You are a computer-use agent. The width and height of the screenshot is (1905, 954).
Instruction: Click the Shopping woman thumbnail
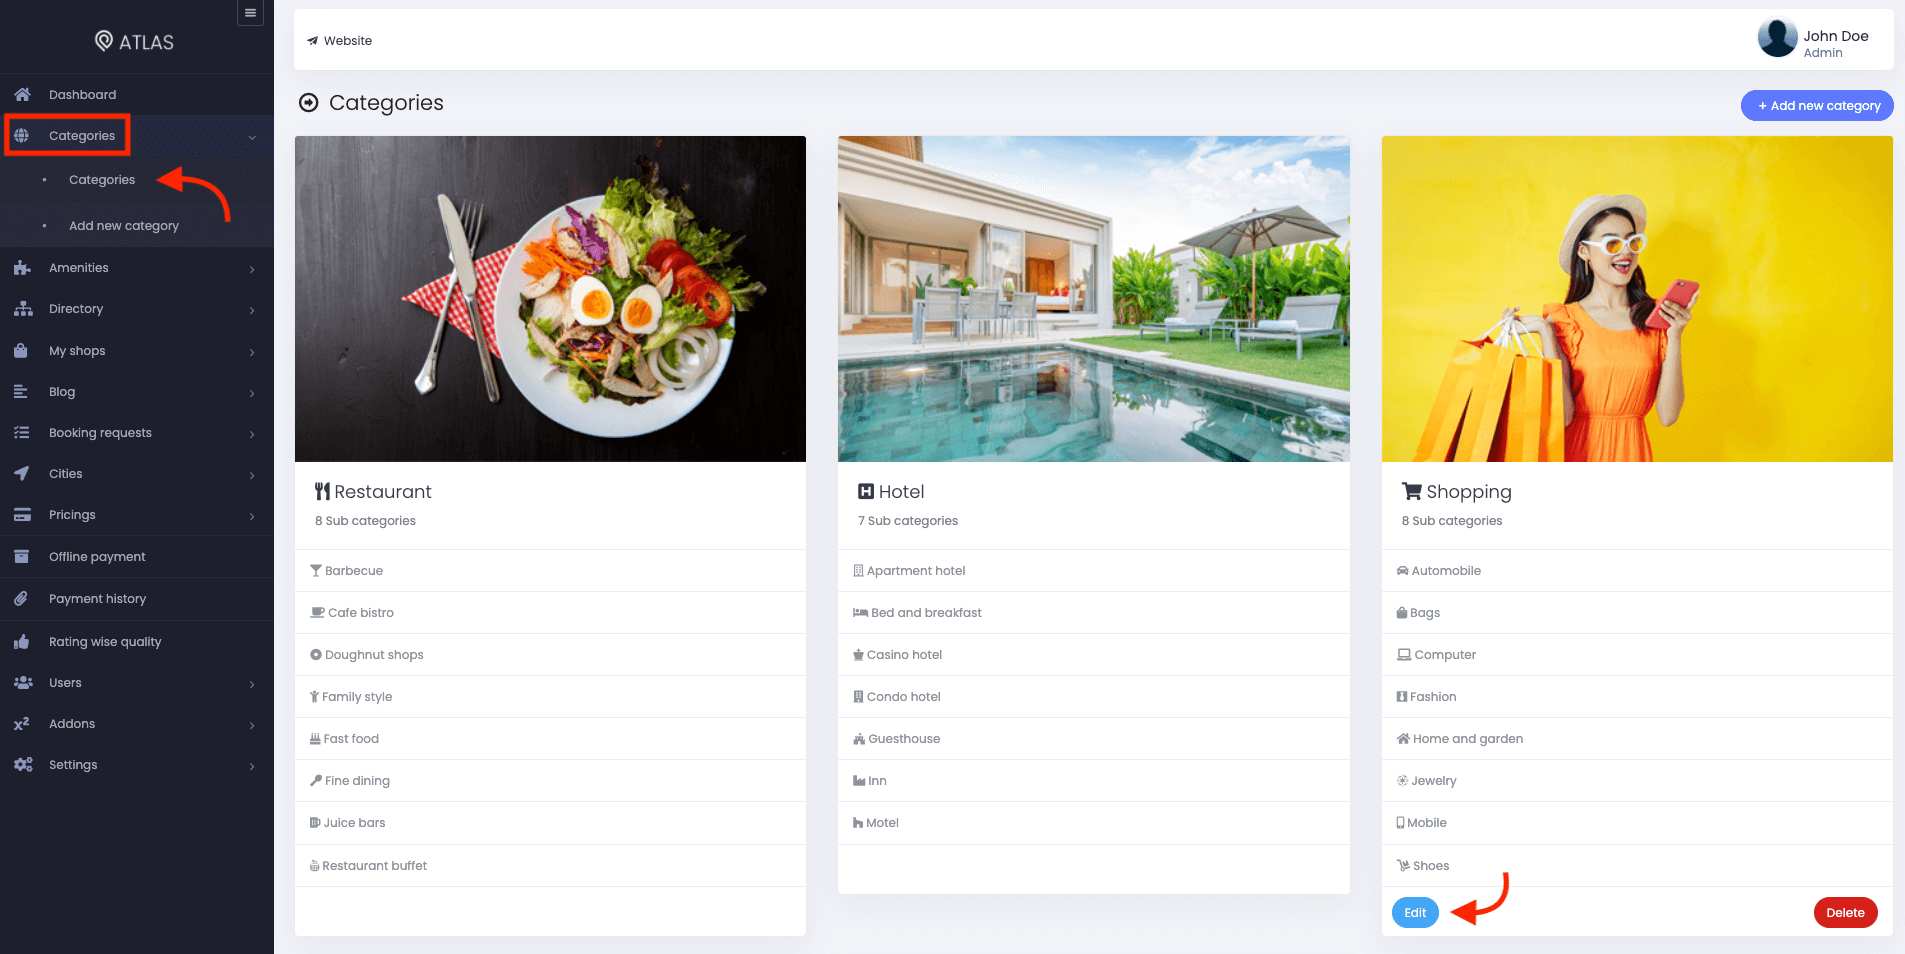pyautogui.click(x=1637, y=299)
